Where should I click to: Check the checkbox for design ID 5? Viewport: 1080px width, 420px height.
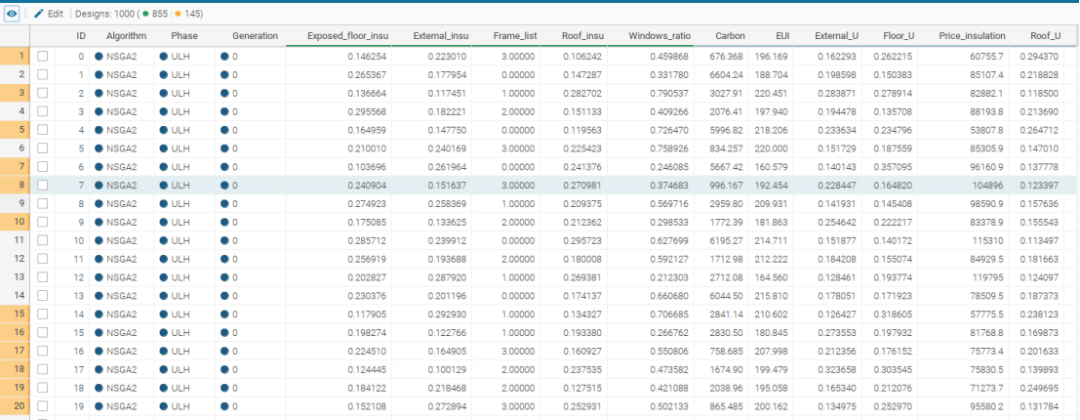click(43, 148)
